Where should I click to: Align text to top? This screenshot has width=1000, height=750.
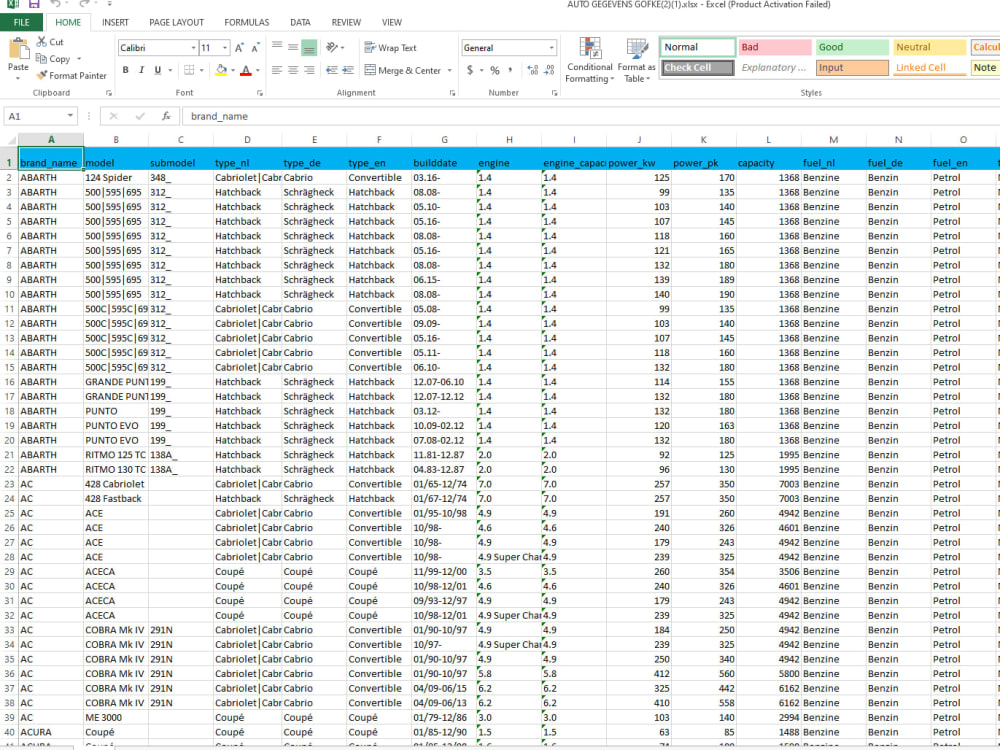pyautogui.click(x=277, y=47)
